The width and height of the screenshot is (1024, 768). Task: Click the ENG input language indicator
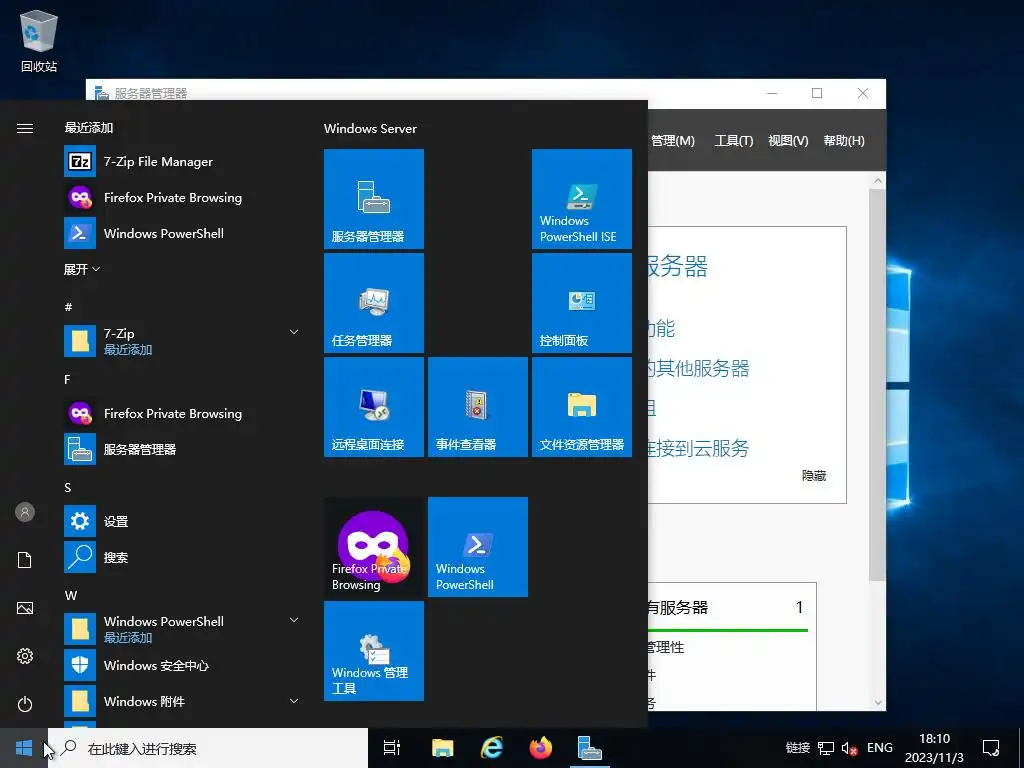pyautogui.click(x=880, y=748)
